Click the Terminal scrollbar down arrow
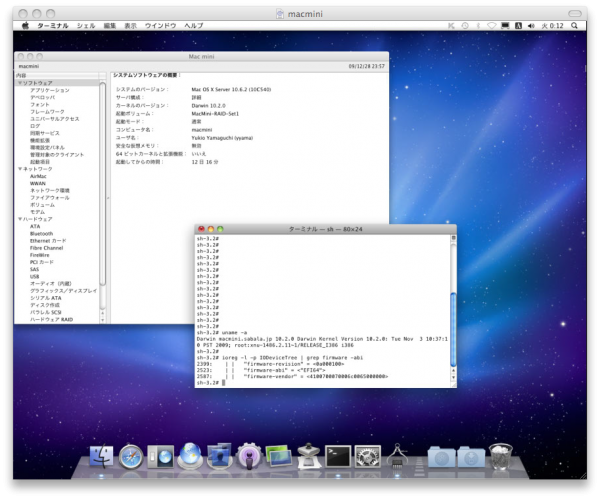Viewport: 600px width, 499px height. pos(453,377)
